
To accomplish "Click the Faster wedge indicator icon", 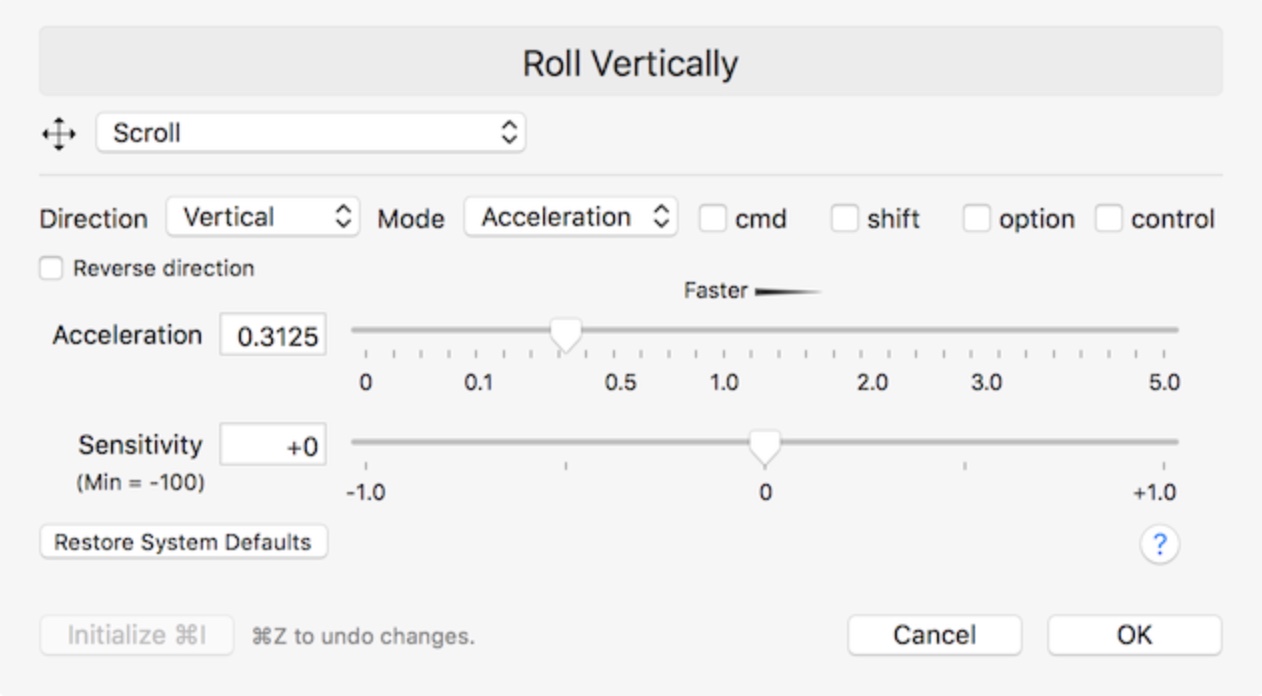I will pyautogui.click(x=788, y=292).
